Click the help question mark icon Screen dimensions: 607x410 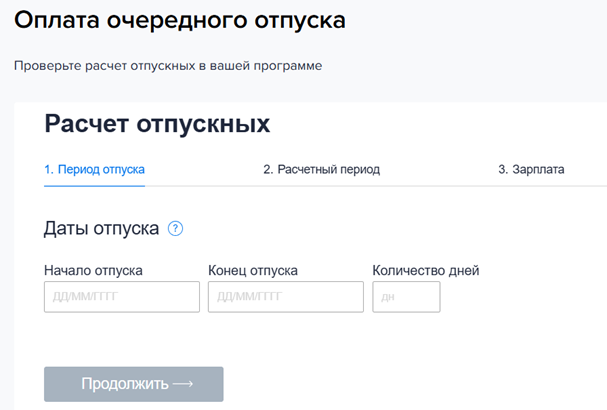[176, 228]
